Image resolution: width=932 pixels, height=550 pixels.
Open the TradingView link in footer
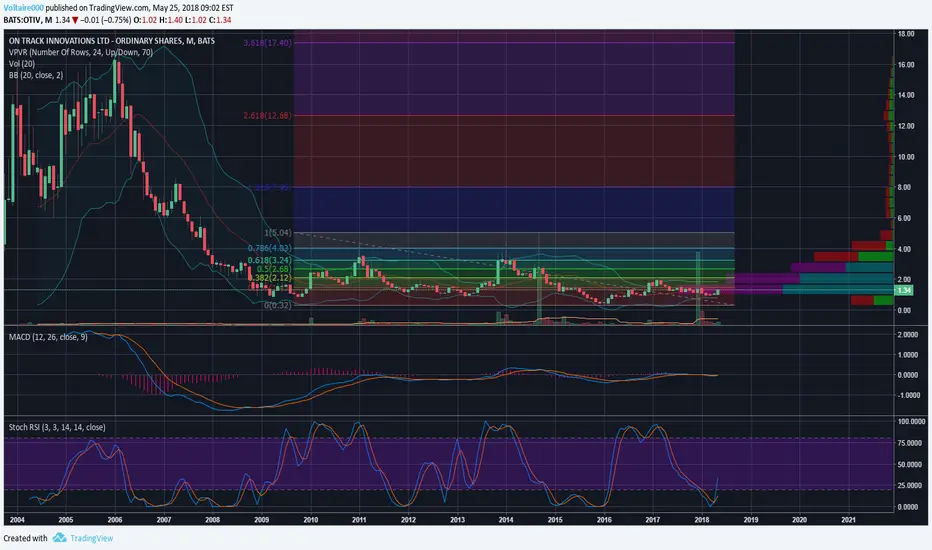tap(92, 538)
